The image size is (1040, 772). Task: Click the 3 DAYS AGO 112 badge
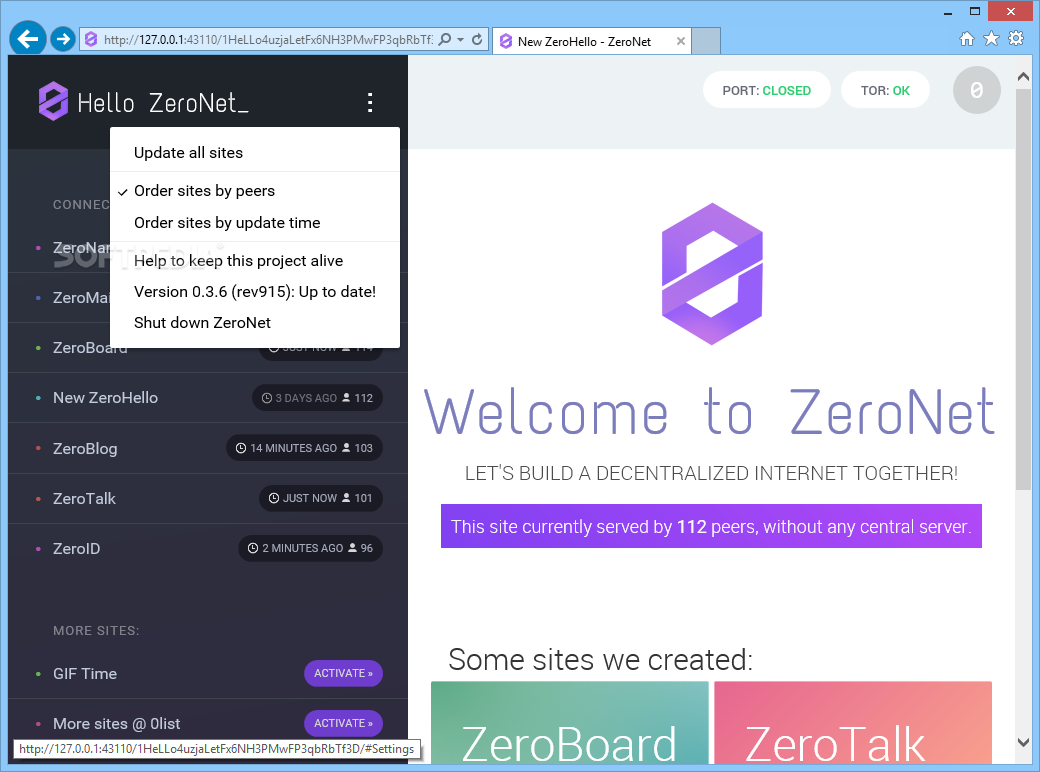[x=317, y=398]
